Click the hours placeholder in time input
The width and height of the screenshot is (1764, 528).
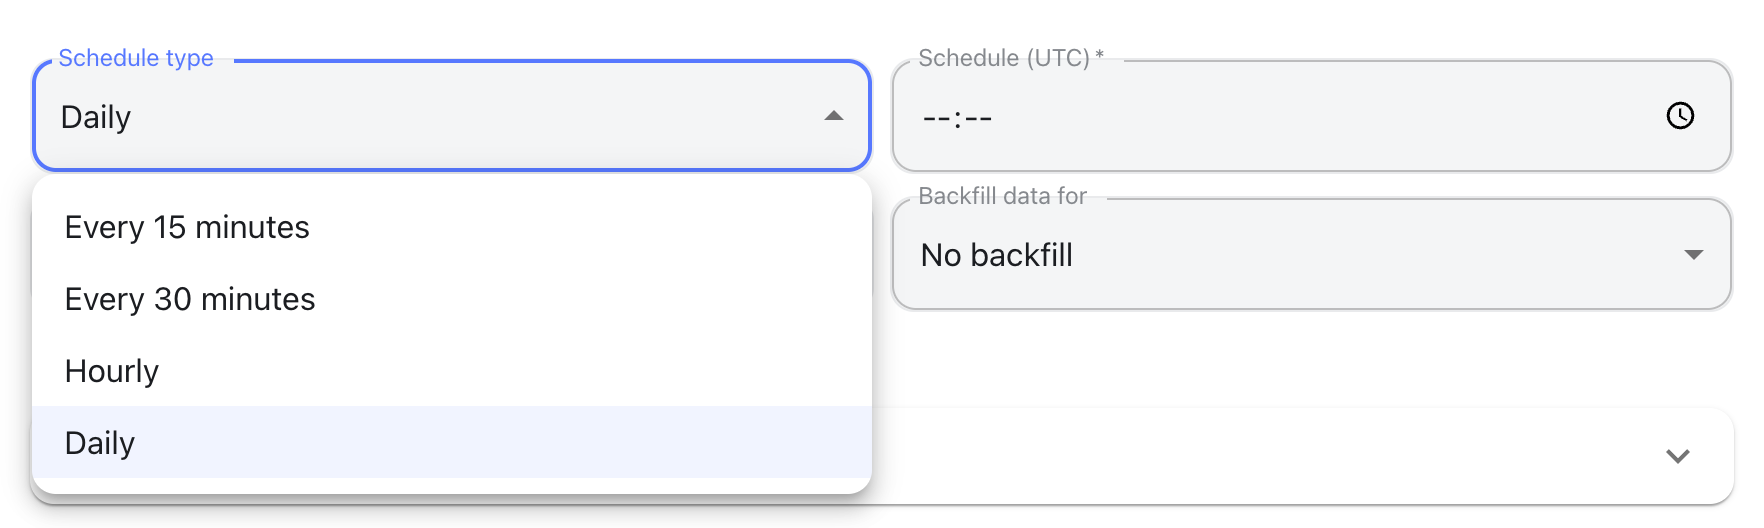point(936,119)
